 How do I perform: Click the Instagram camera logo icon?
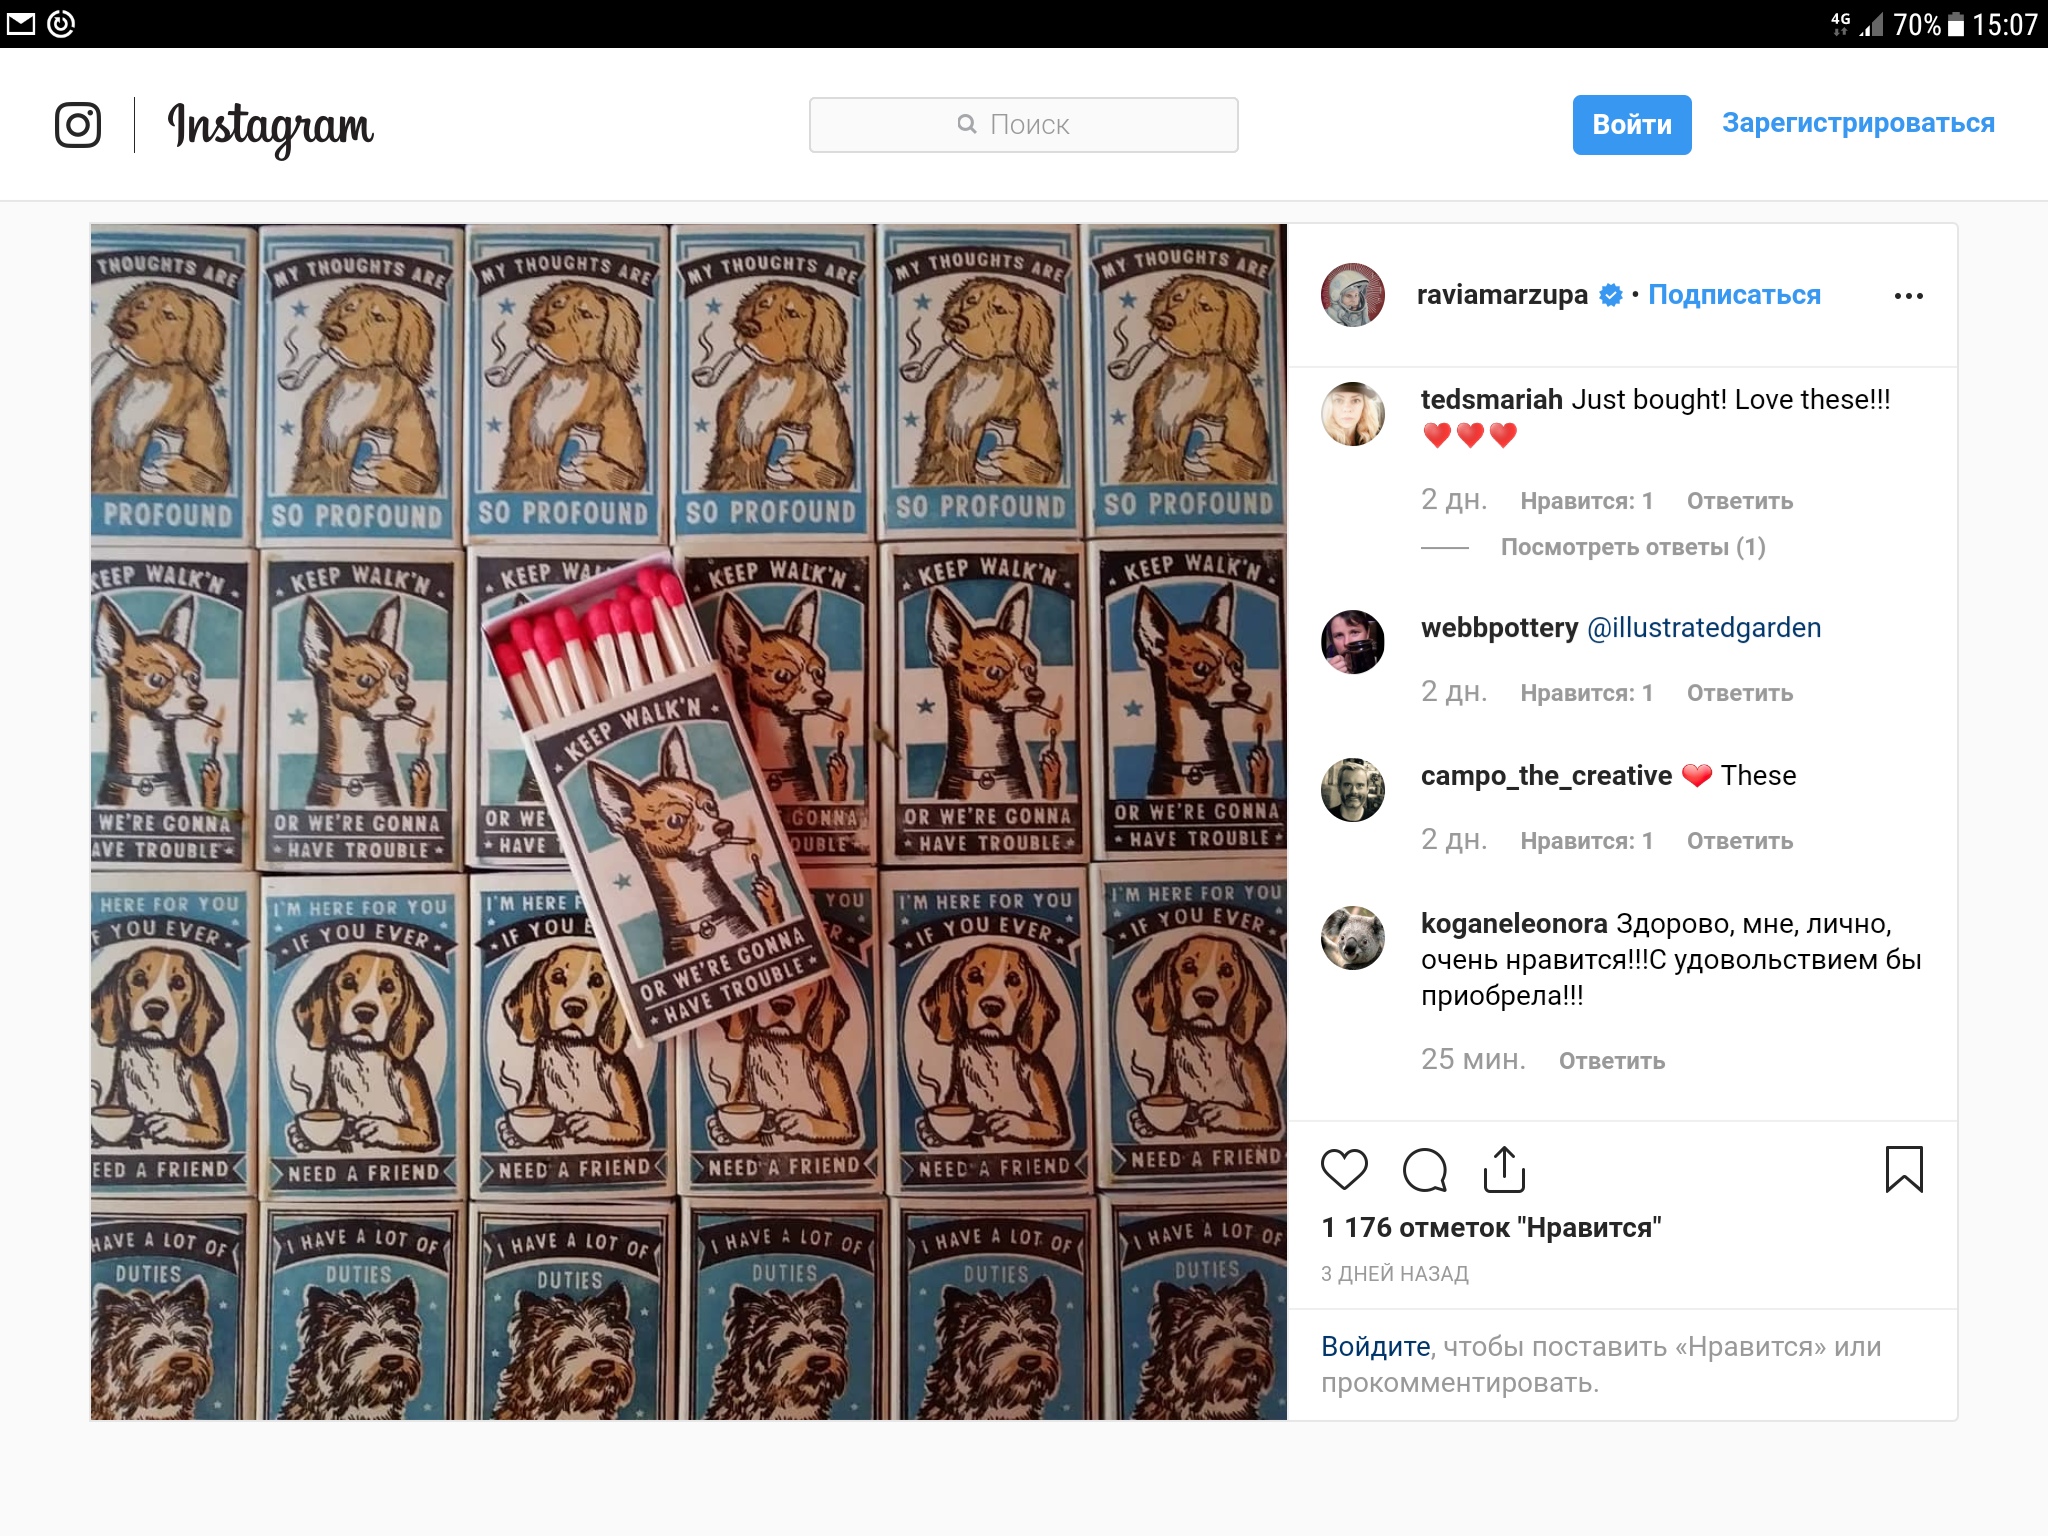[x=78, y=125]
